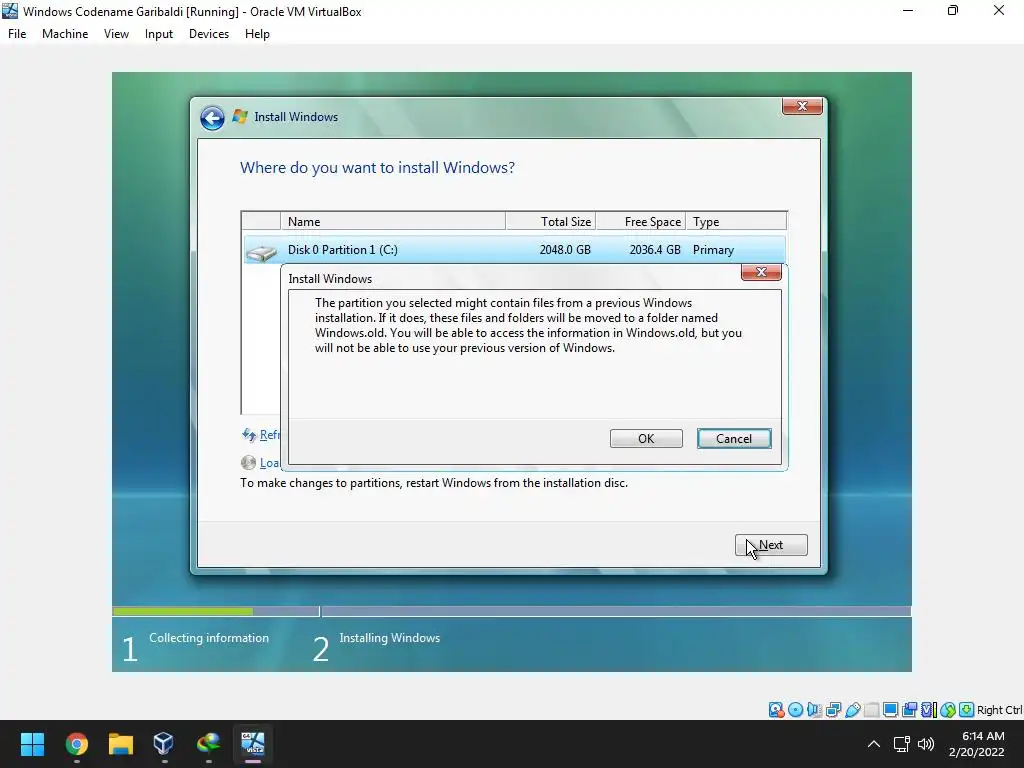
Task: Open VirtualBox recording indicator
Action: [909, 710]
